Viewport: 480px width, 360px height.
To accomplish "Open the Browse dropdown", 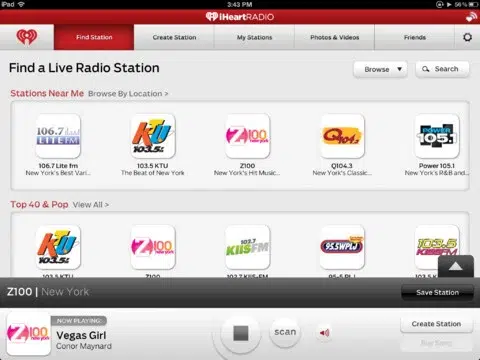I will click(x=380, y=69).
